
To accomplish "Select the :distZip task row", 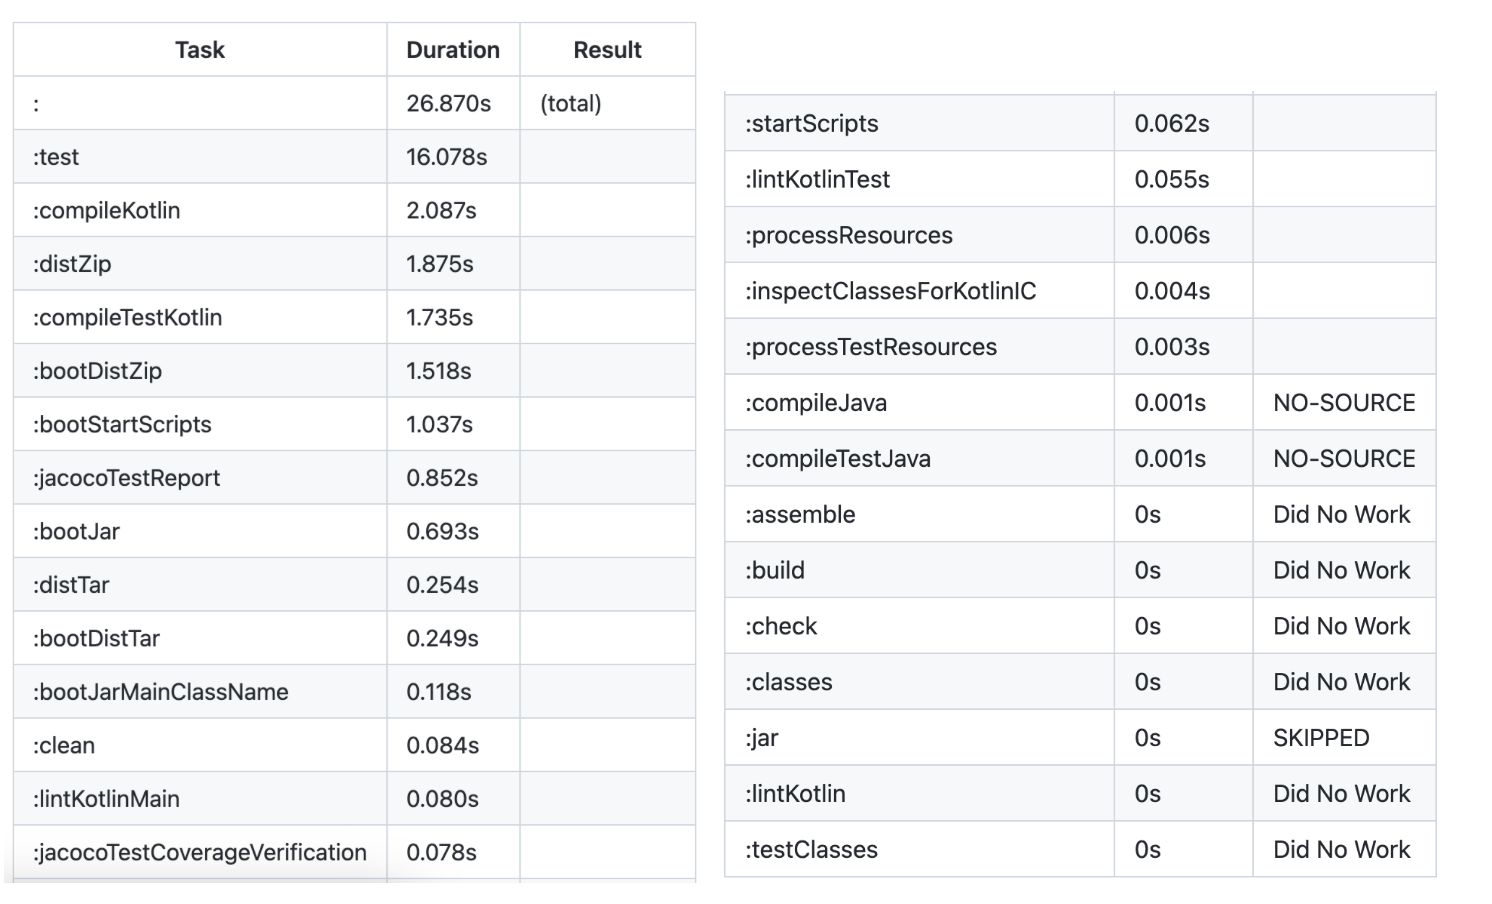I will point(354,264).
